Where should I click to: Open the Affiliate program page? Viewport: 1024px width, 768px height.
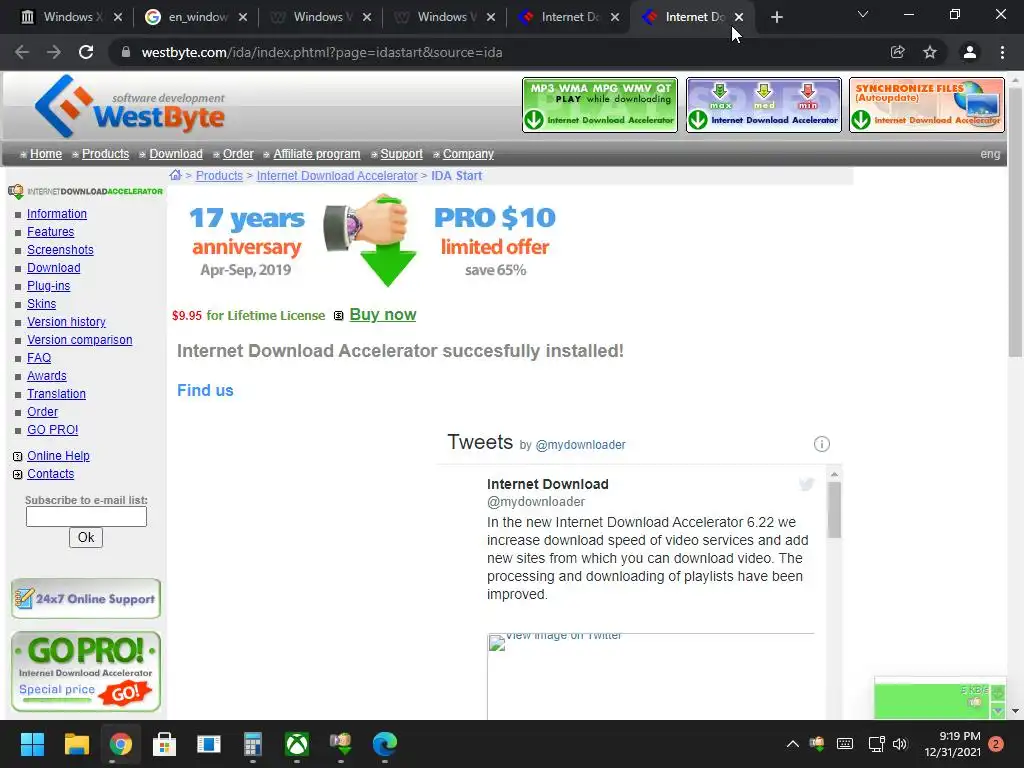pyautogui.click(x=317, y=154)
